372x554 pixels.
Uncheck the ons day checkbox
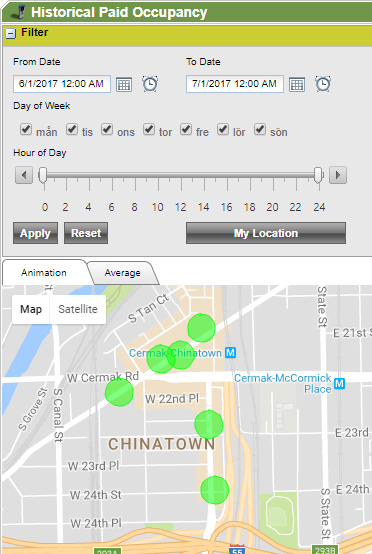(107, 129)
